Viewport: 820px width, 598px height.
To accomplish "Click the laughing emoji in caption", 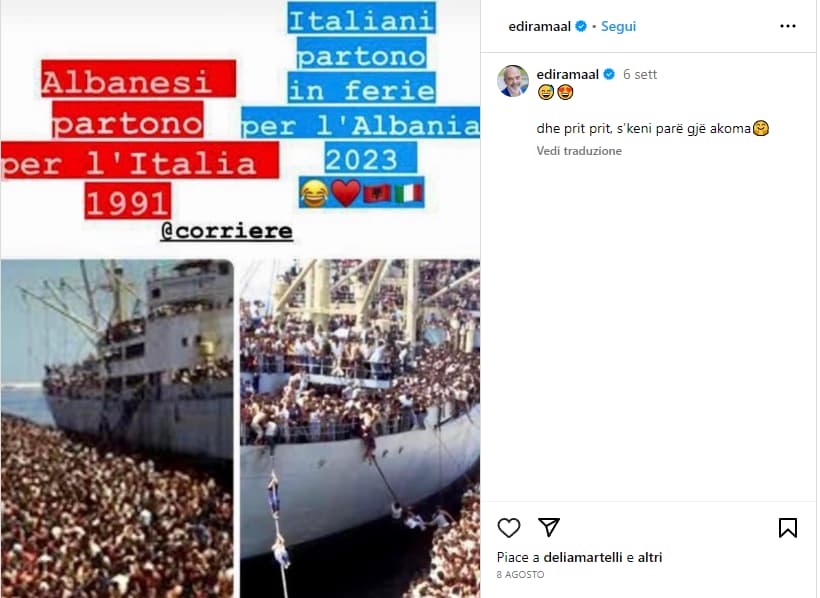I will 545,92.
